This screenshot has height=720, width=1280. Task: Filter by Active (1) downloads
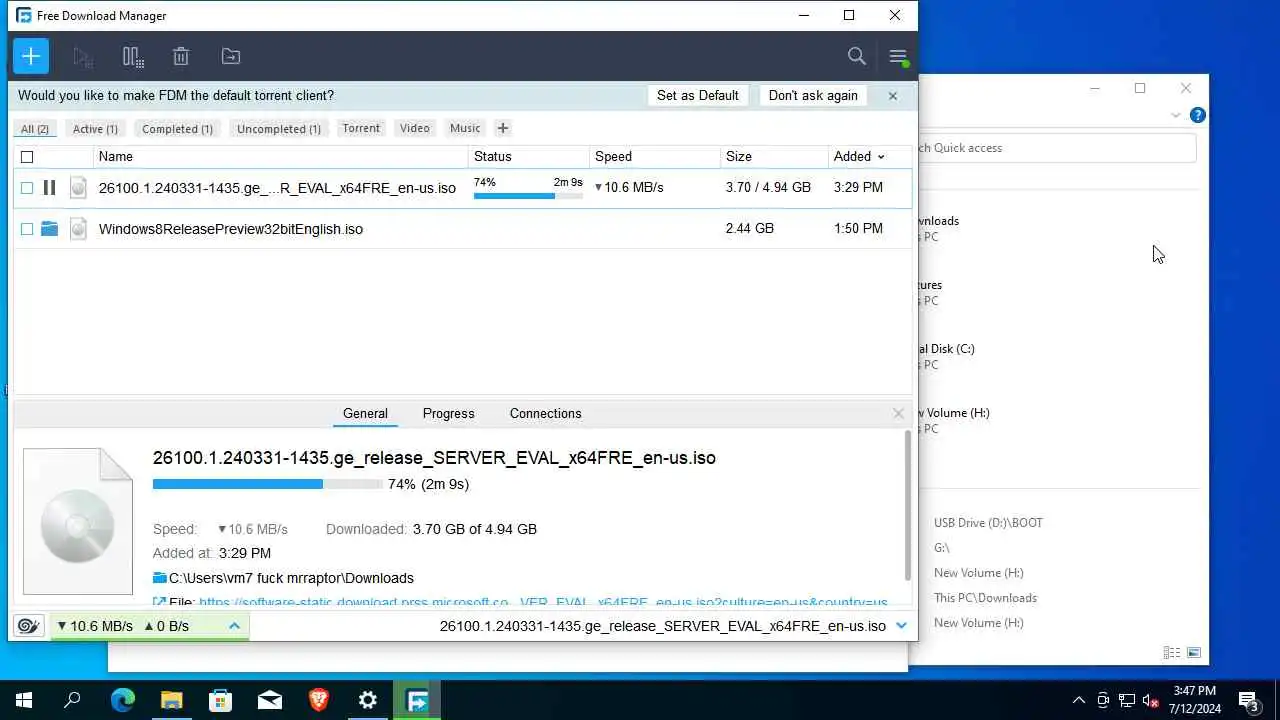click(x=95, y=129)
